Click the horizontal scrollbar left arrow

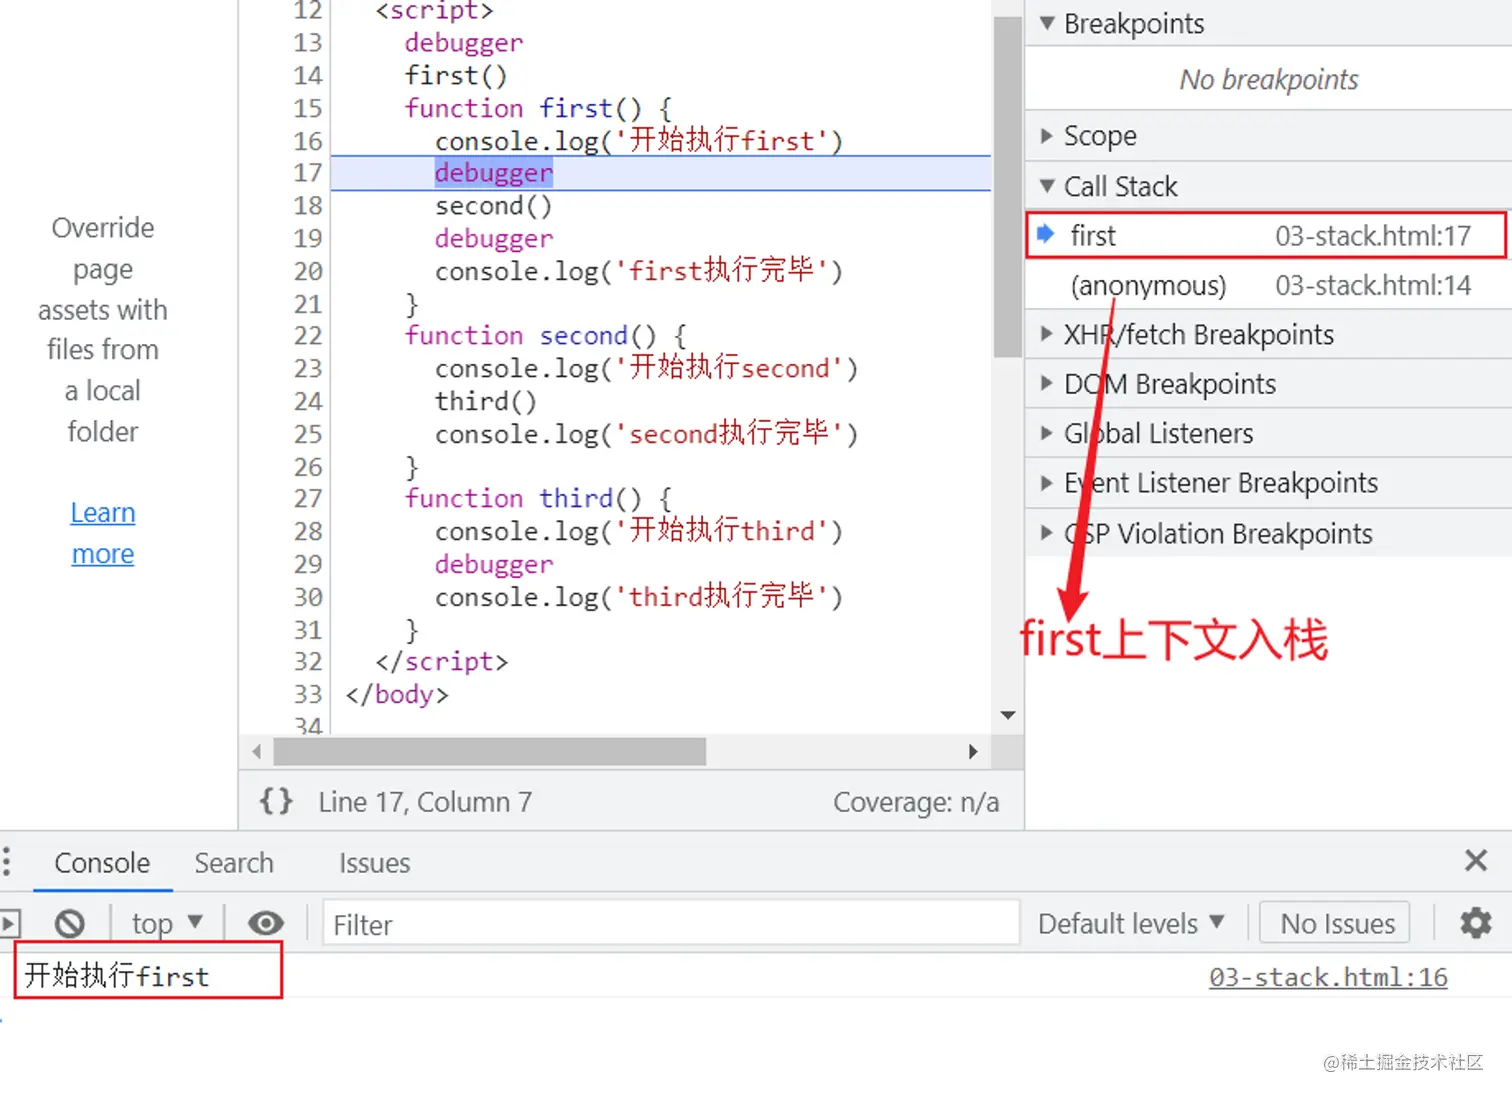[x=257, y=751]
